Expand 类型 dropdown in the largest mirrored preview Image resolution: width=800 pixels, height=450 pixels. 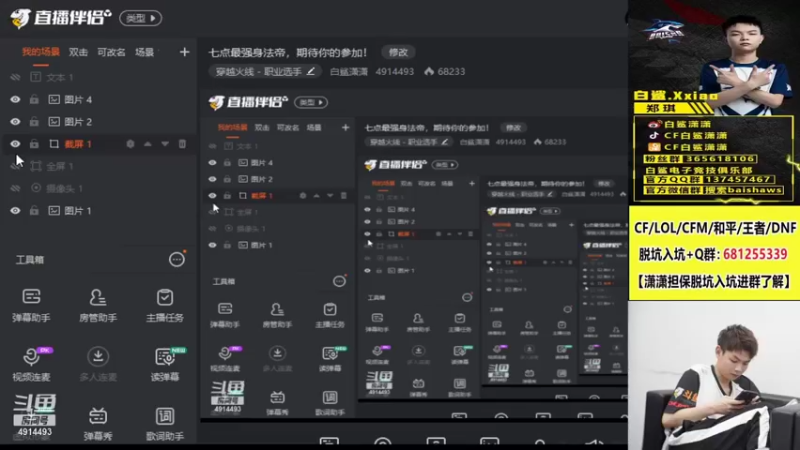311,102
